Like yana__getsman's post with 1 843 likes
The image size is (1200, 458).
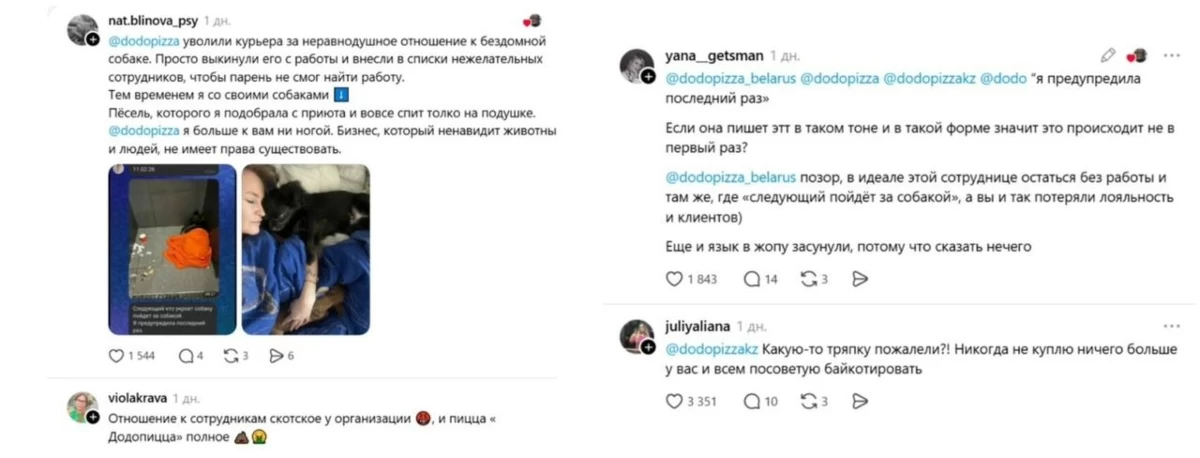(673, 280)
